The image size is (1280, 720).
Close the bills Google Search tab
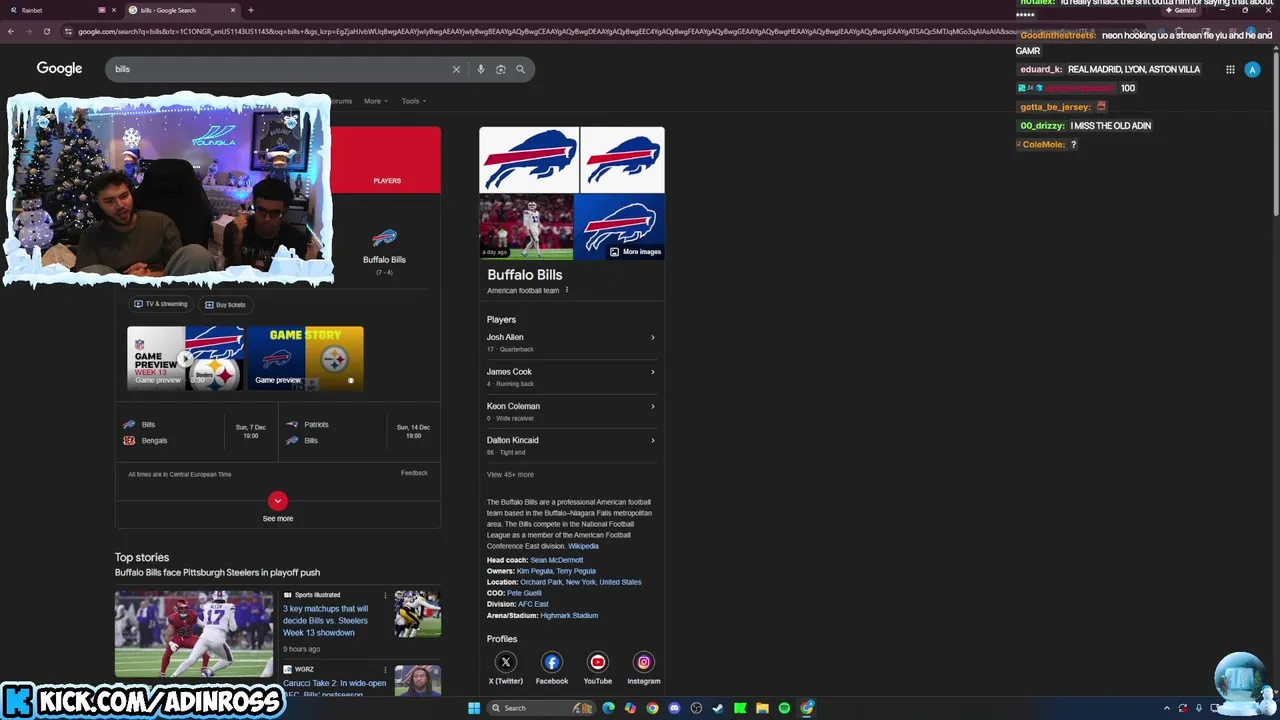(233, 10)
